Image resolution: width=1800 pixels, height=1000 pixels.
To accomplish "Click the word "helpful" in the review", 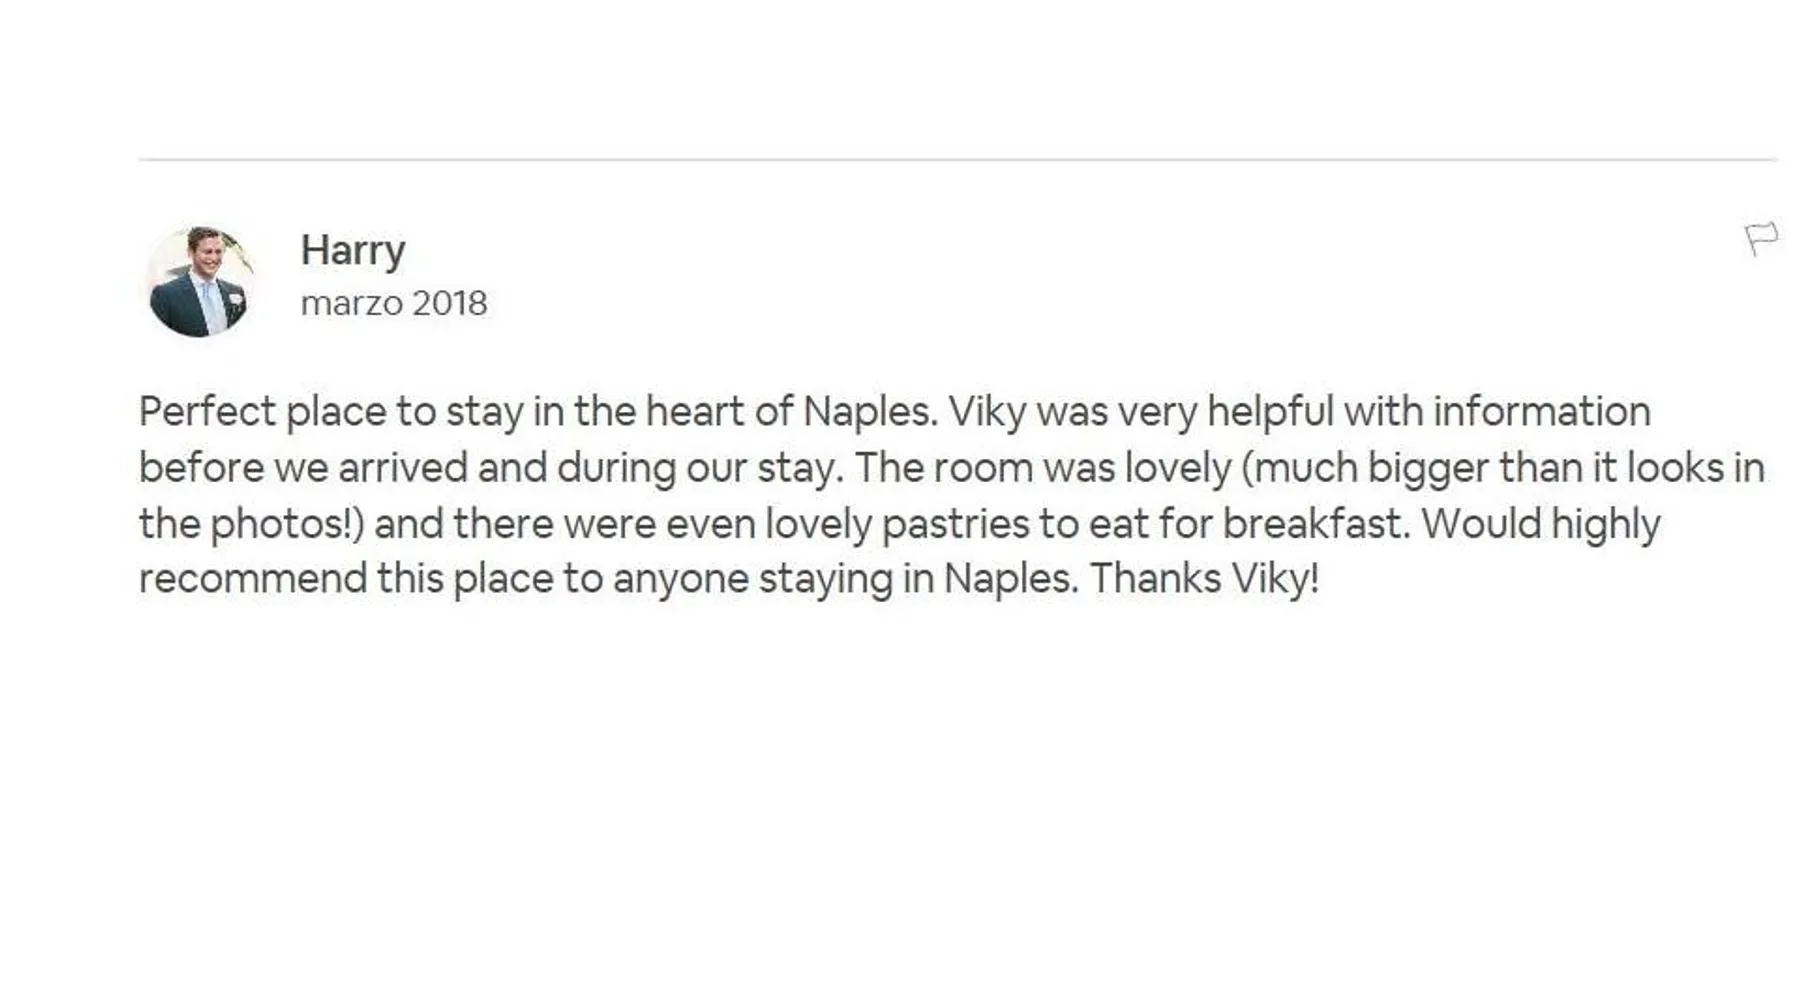I will click(x=1270, y=412).
